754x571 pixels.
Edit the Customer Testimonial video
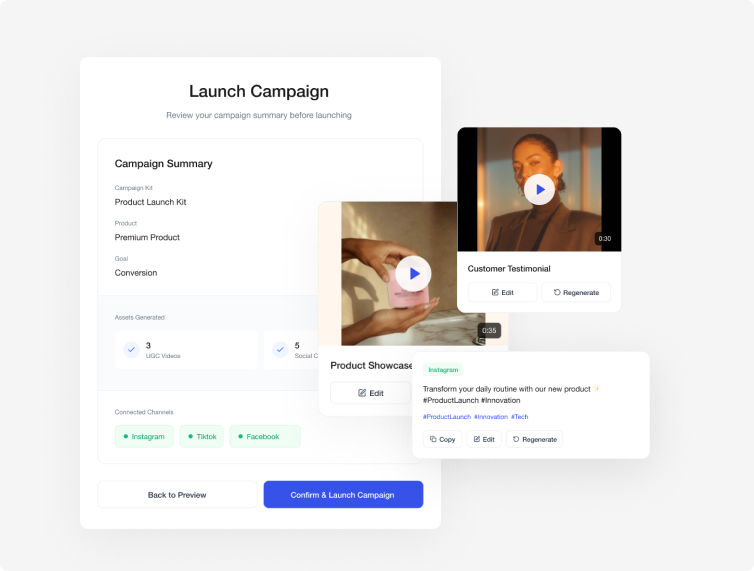(502, 292)
